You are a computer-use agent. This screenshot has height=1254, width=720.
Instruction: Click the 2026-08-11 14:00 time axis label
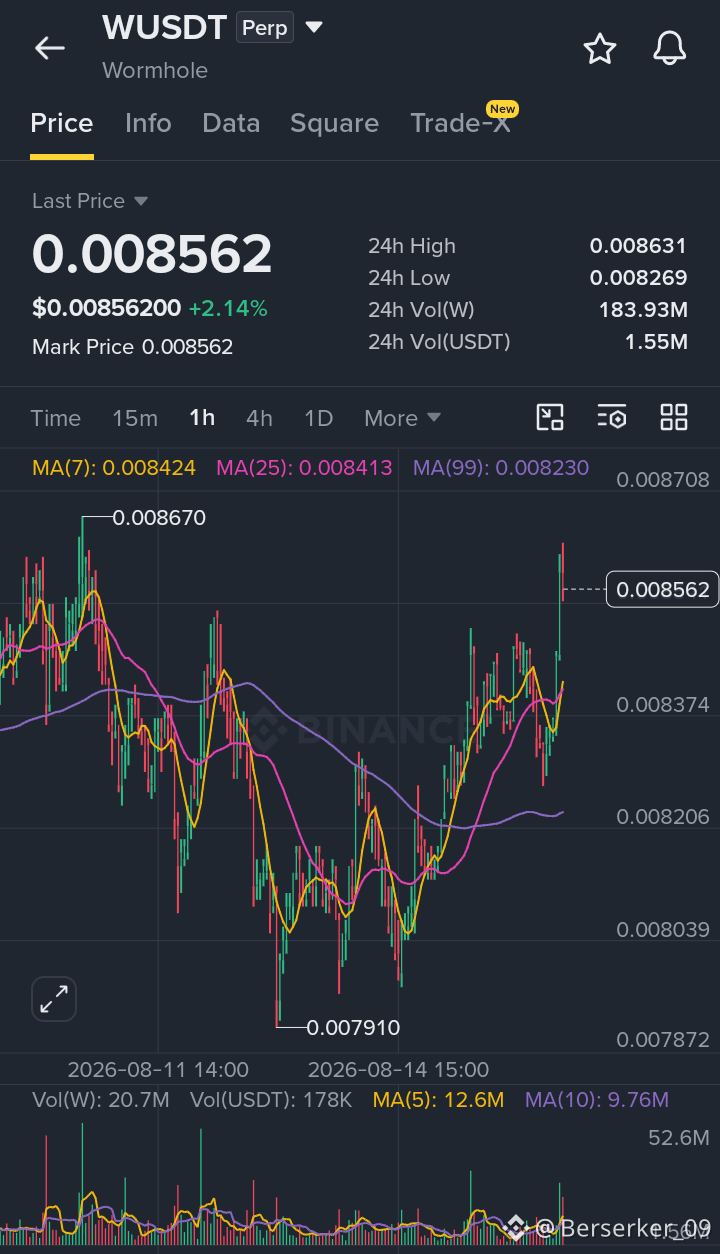coord(158,1069)
